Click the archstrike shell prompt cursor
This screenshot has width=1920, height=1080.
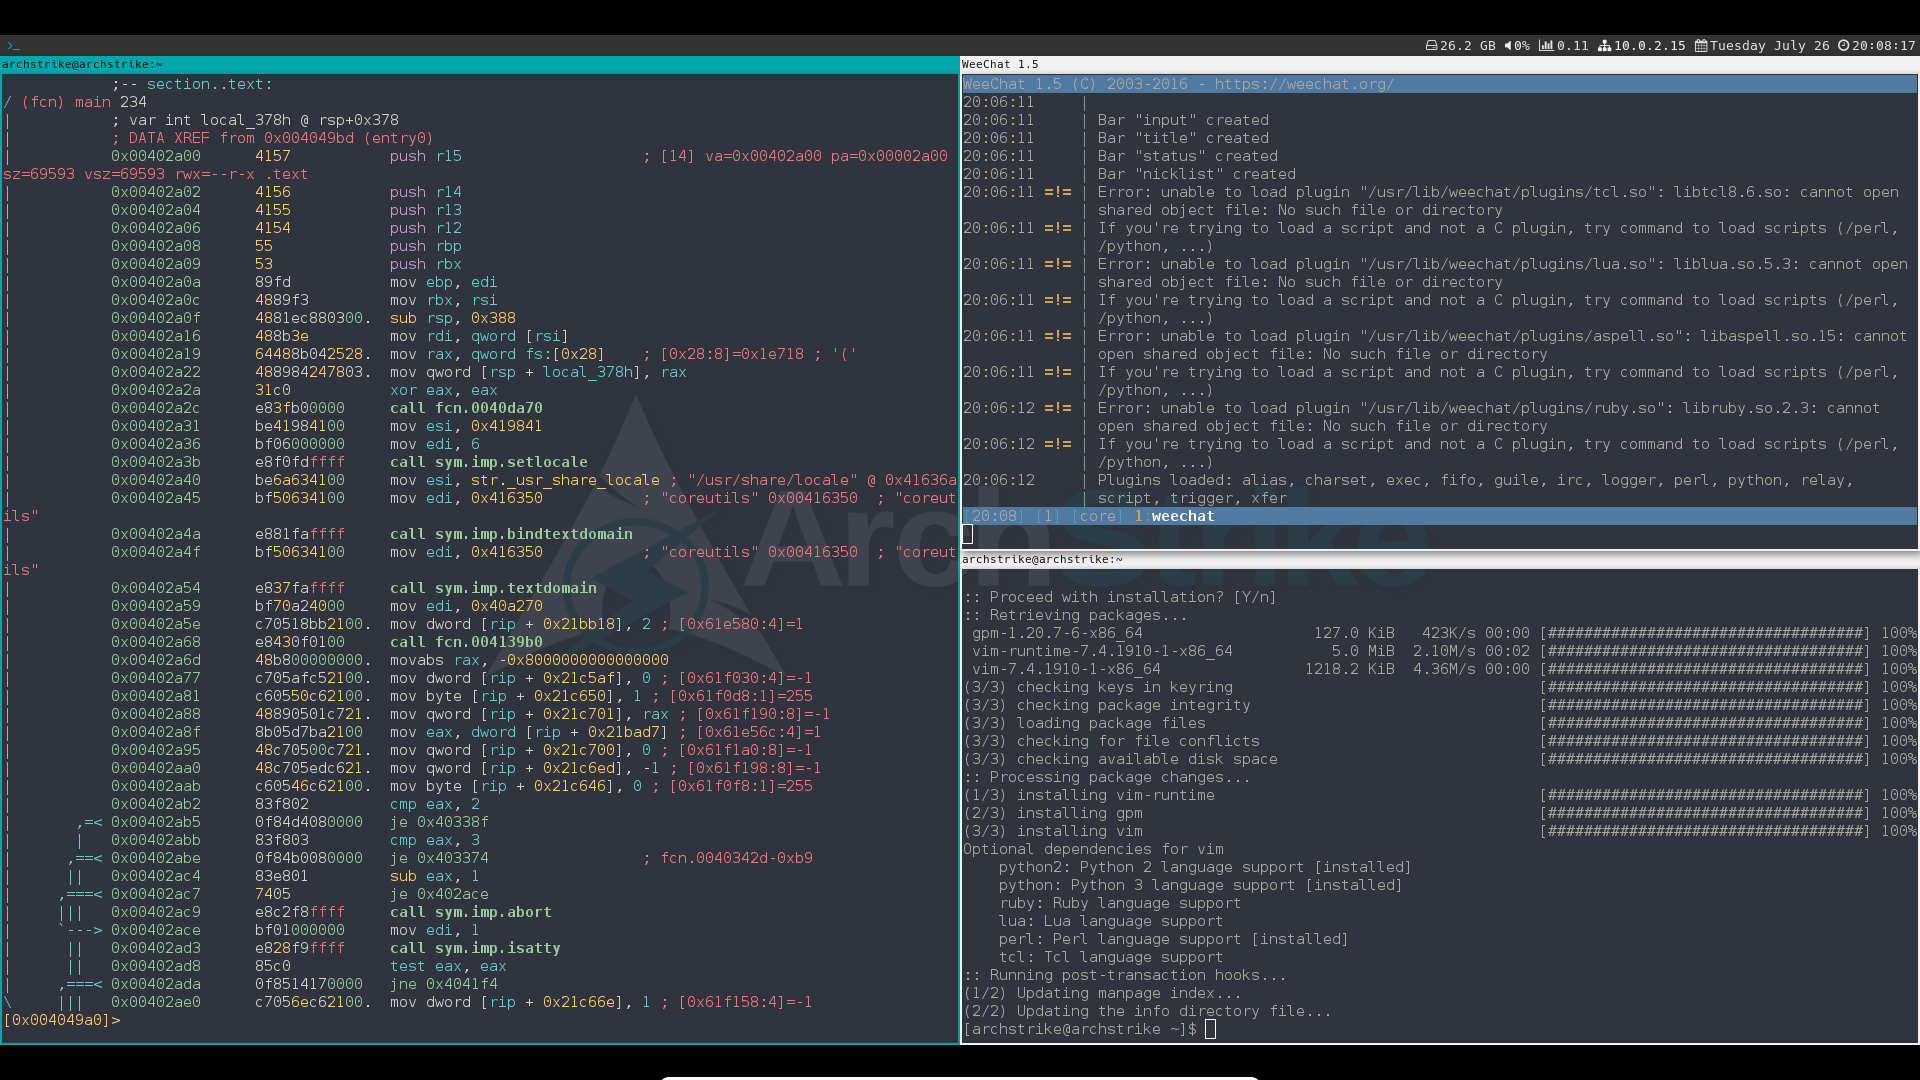tap(1210, 1029)
